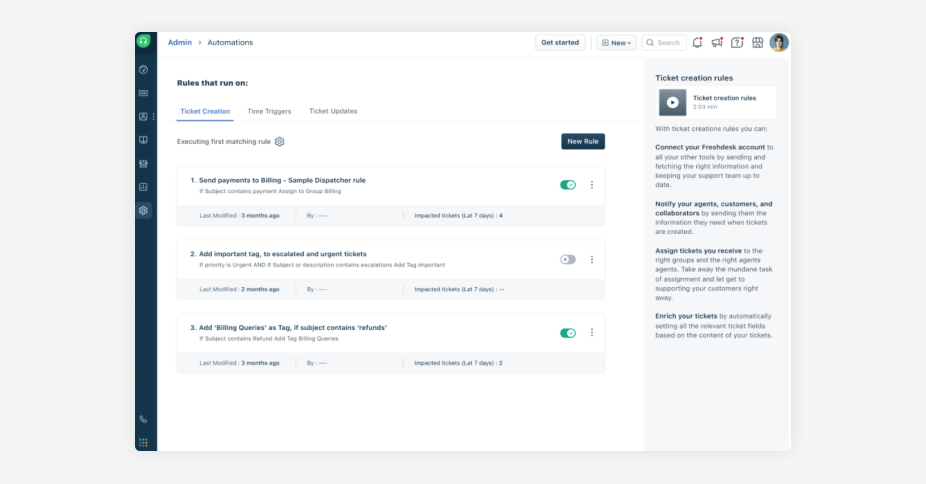Enable the Add important tag rule toggle
Viewport: 926px width, 484px height.
568,259
